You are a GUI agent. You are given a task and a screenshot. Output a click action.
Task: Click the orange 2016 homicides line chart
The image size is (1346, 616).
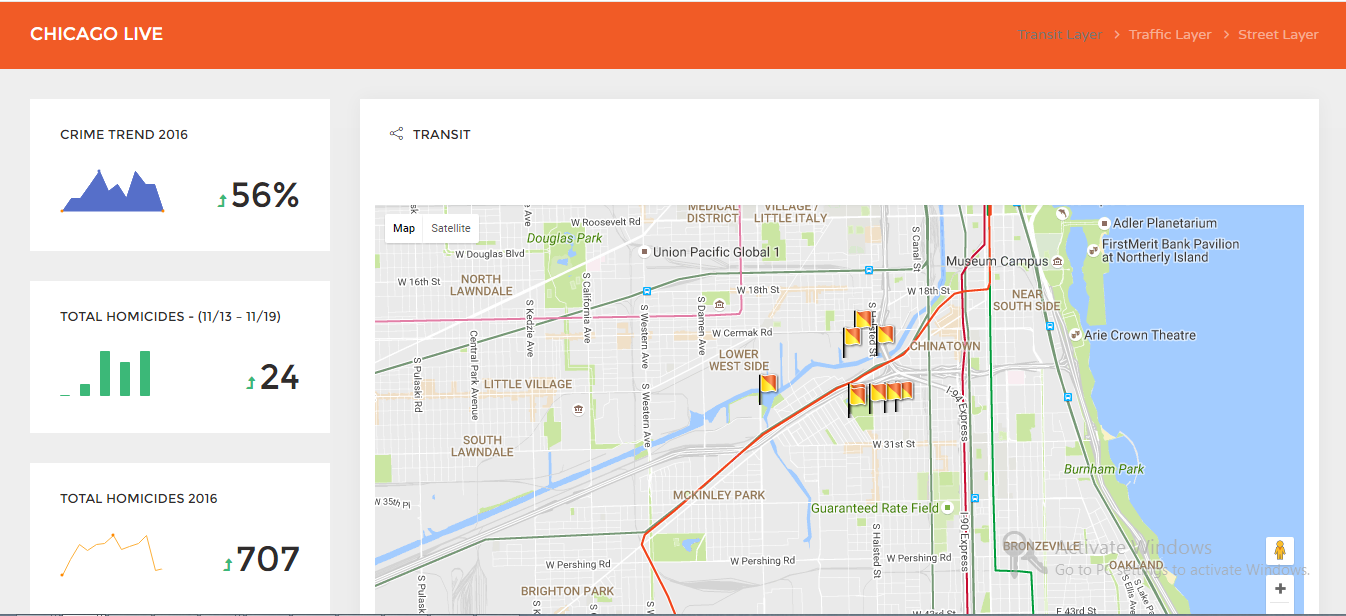click(x=112, y=554)
